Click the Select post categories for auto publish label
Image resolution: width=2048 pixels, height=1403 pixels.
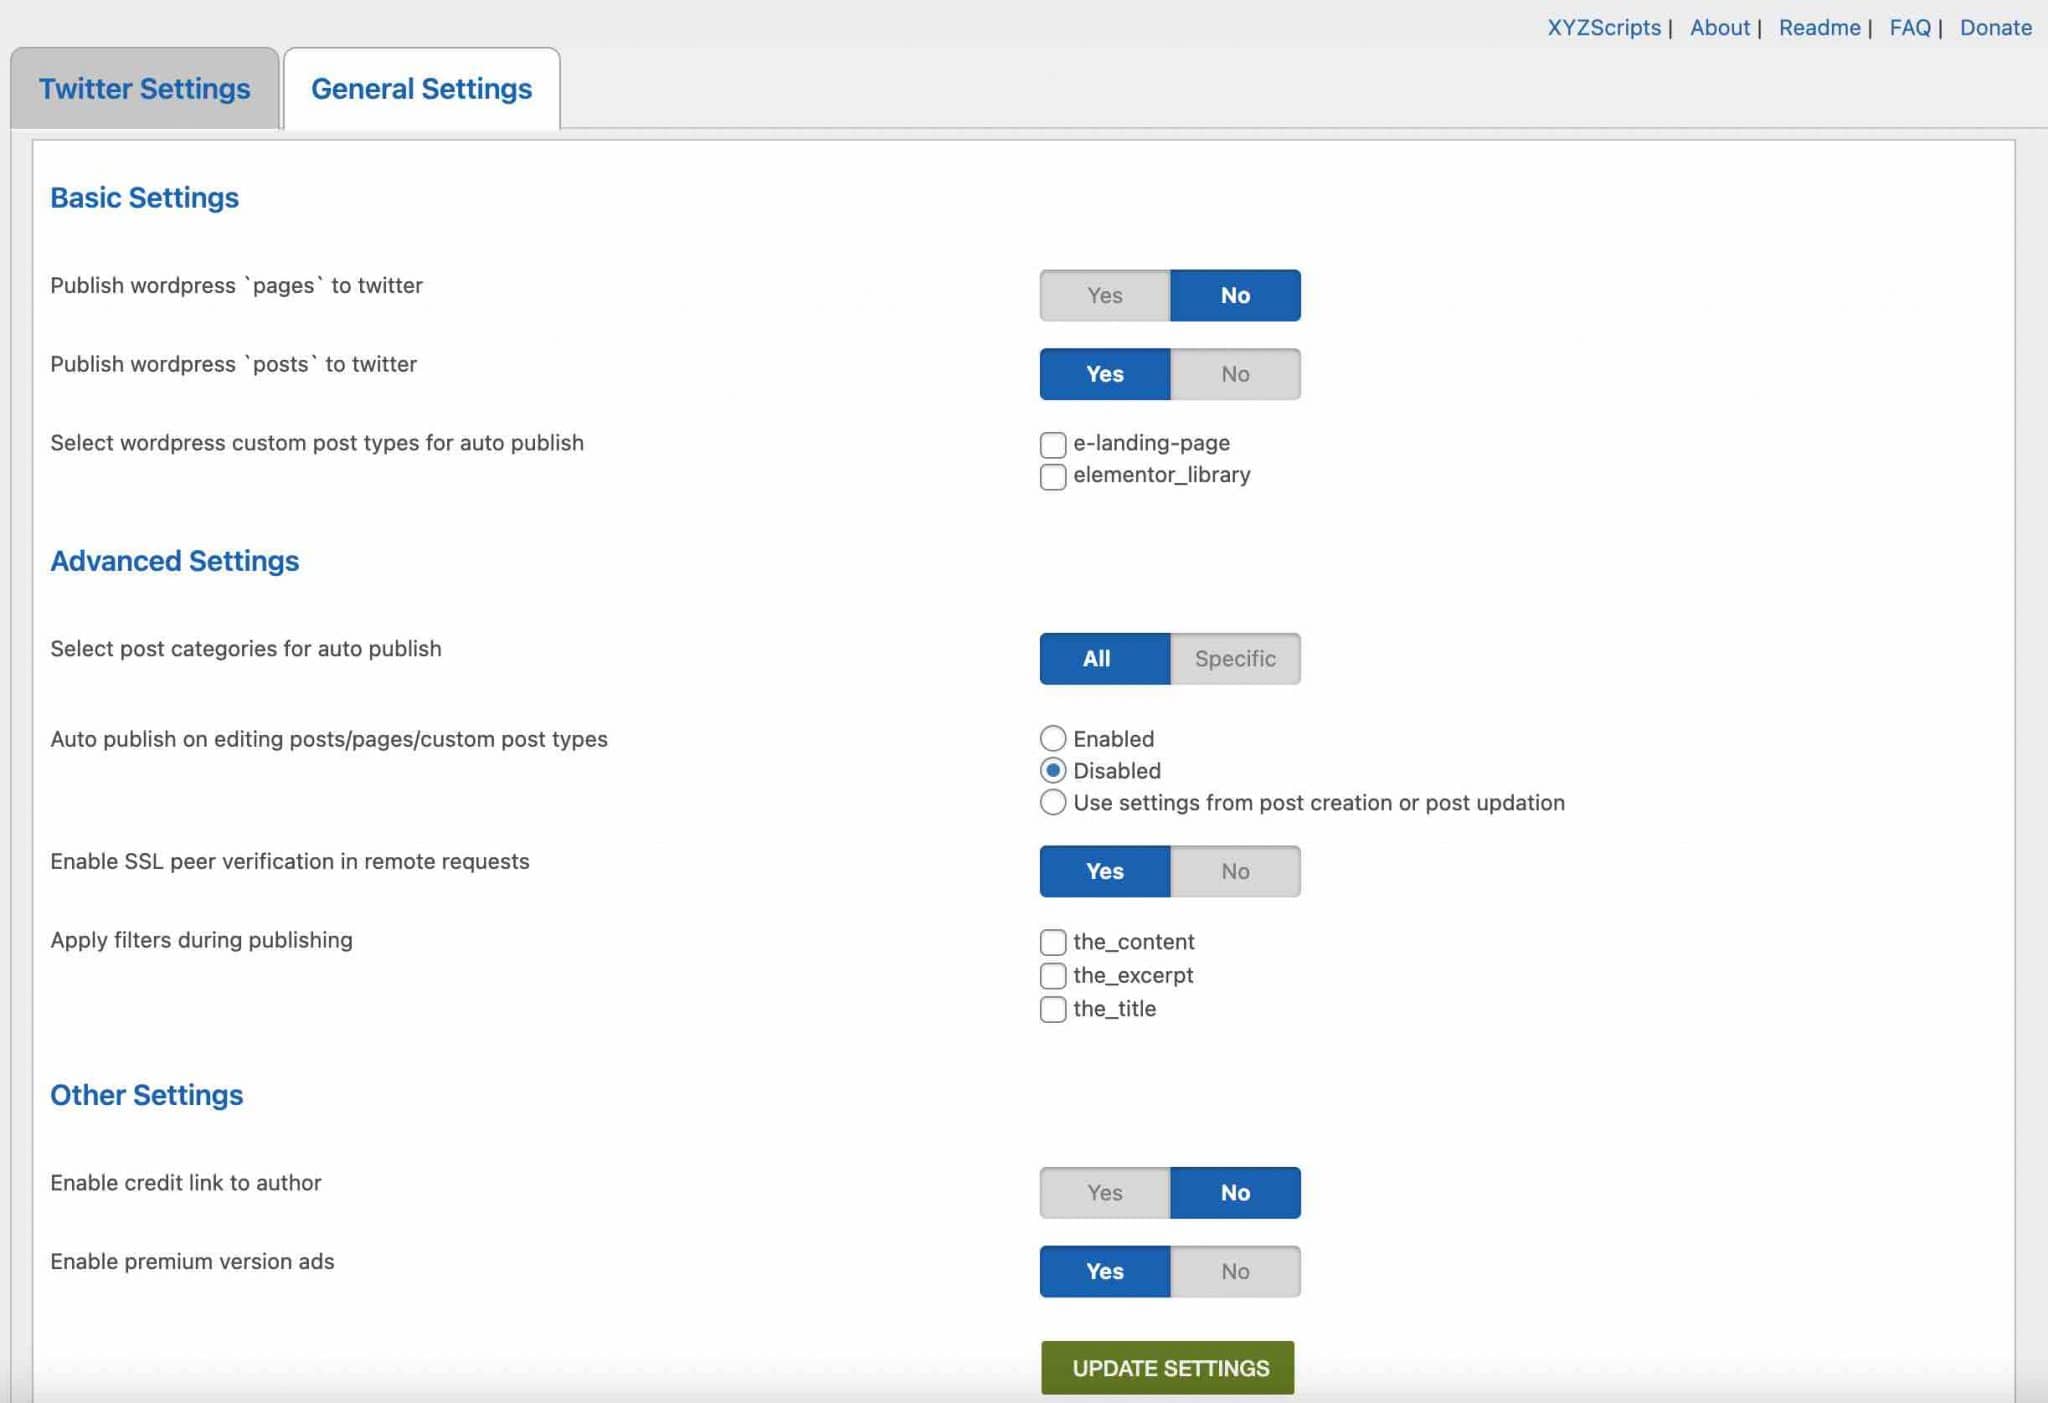pos(245,648)
